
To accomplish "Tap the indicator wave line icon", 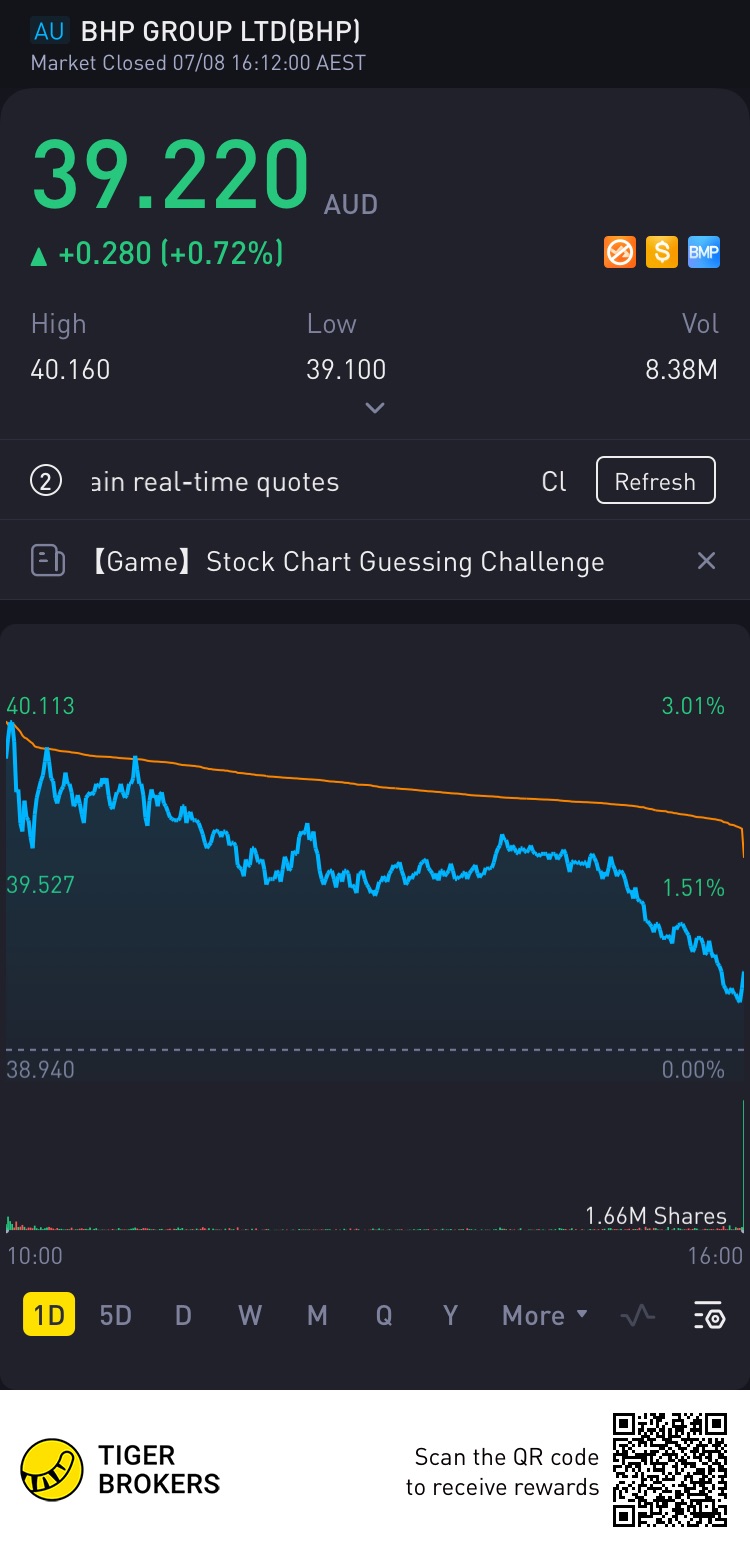I will (x=637, y=1315).
